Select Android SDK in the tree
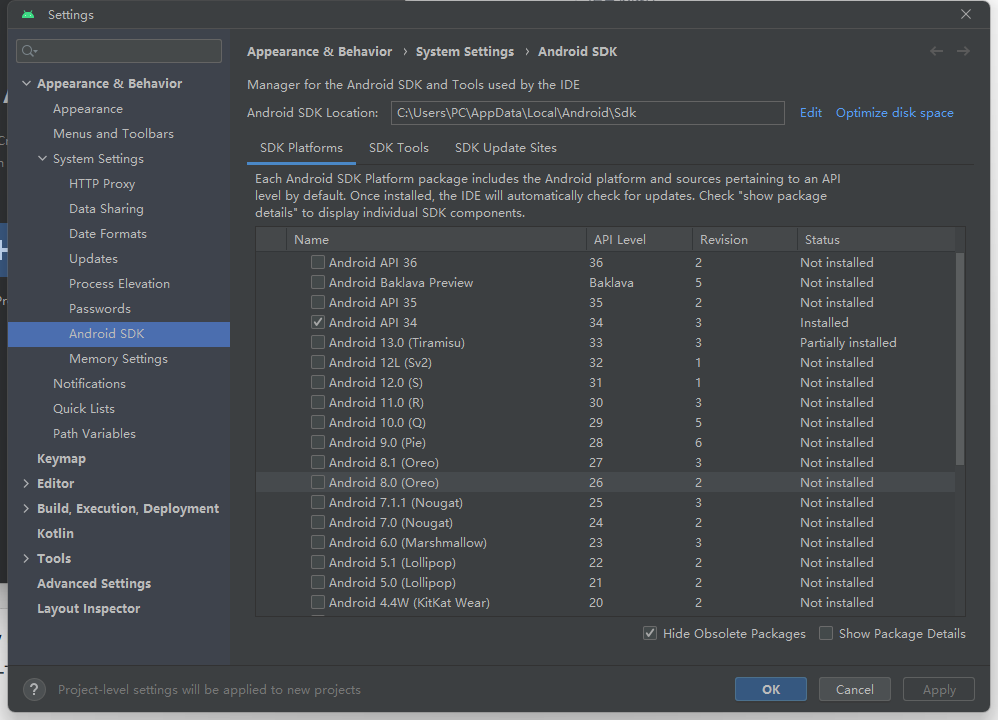The image size is (998, 720). point(119,334)
